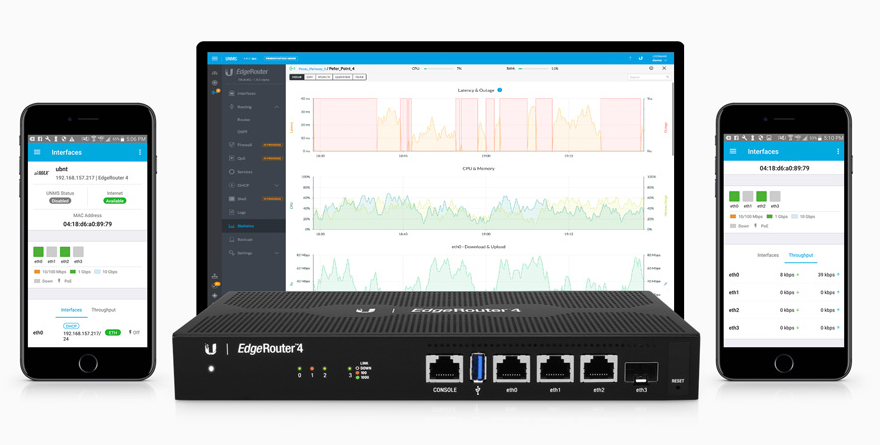Click the CPU usage bar above the charts

[437, 68]
